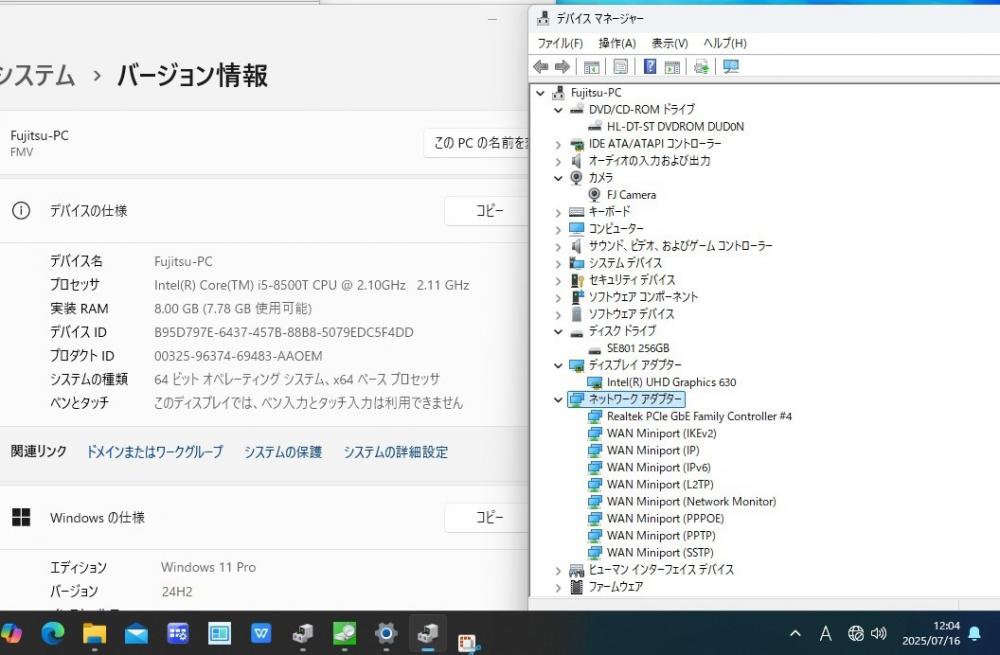Open ドメインまたはワークグループ link
The height and width of the screenshot is (655, 1000).
(x=155, y=452)
